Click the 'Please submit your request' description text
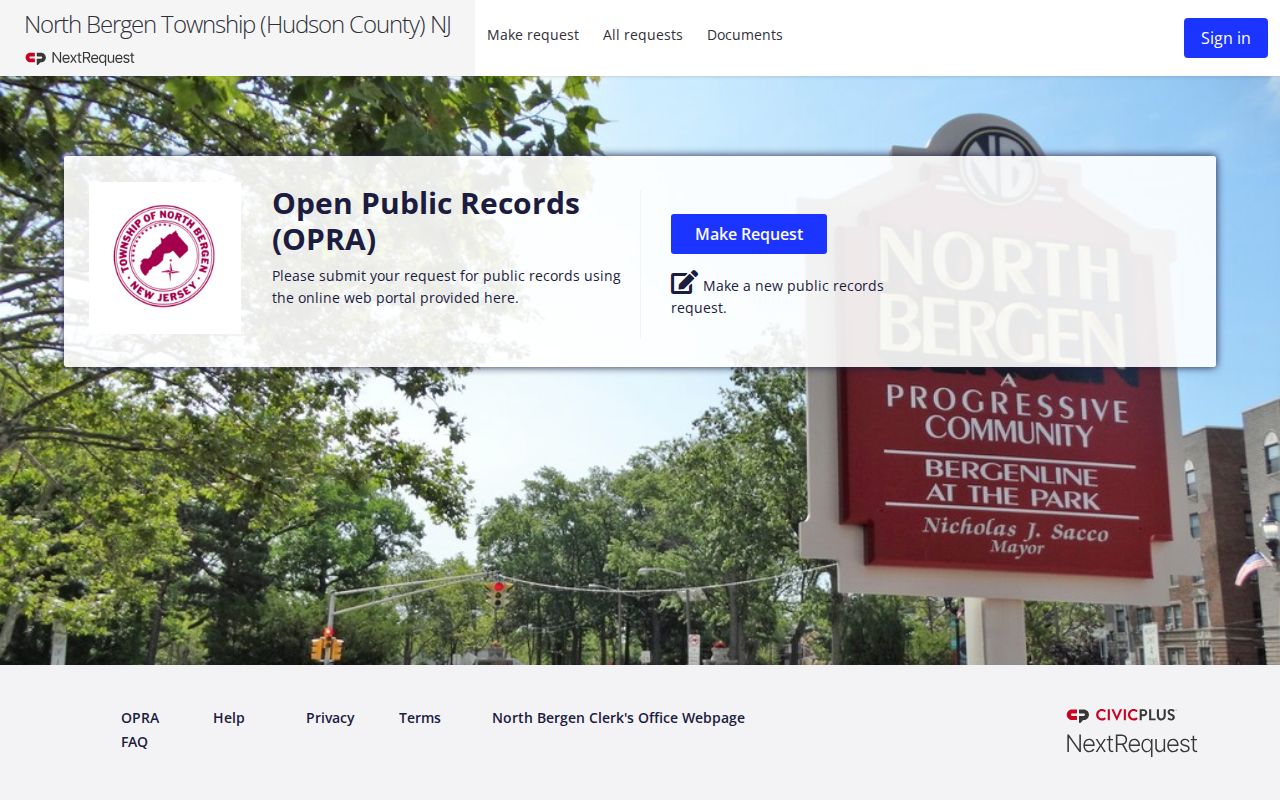This screenshot has width=1280, height=800. click(x=446, y=286)
